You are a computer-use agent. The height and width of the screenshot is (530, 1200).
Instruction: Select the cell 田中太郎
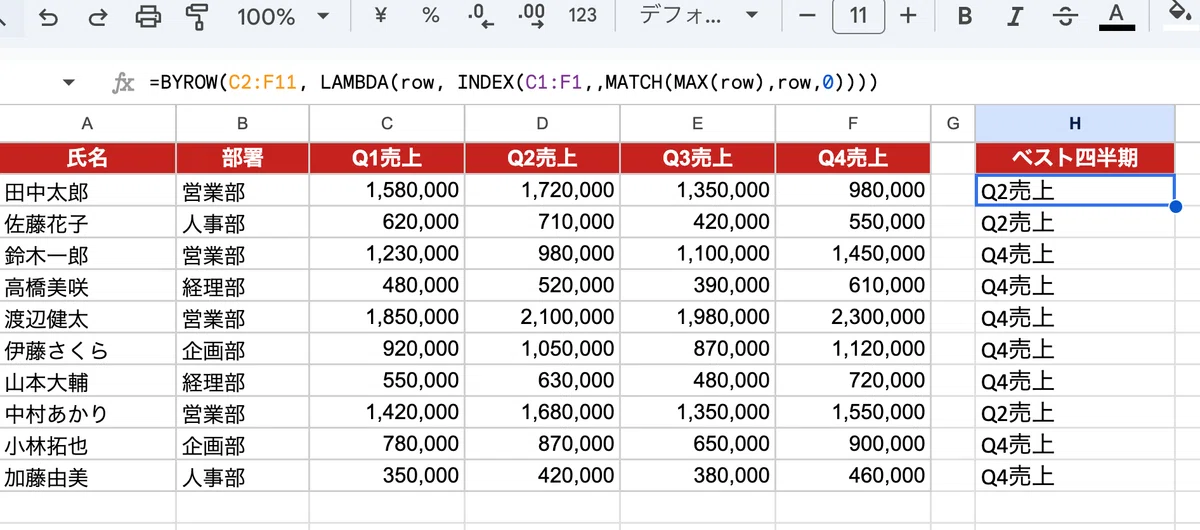(88, 191)
